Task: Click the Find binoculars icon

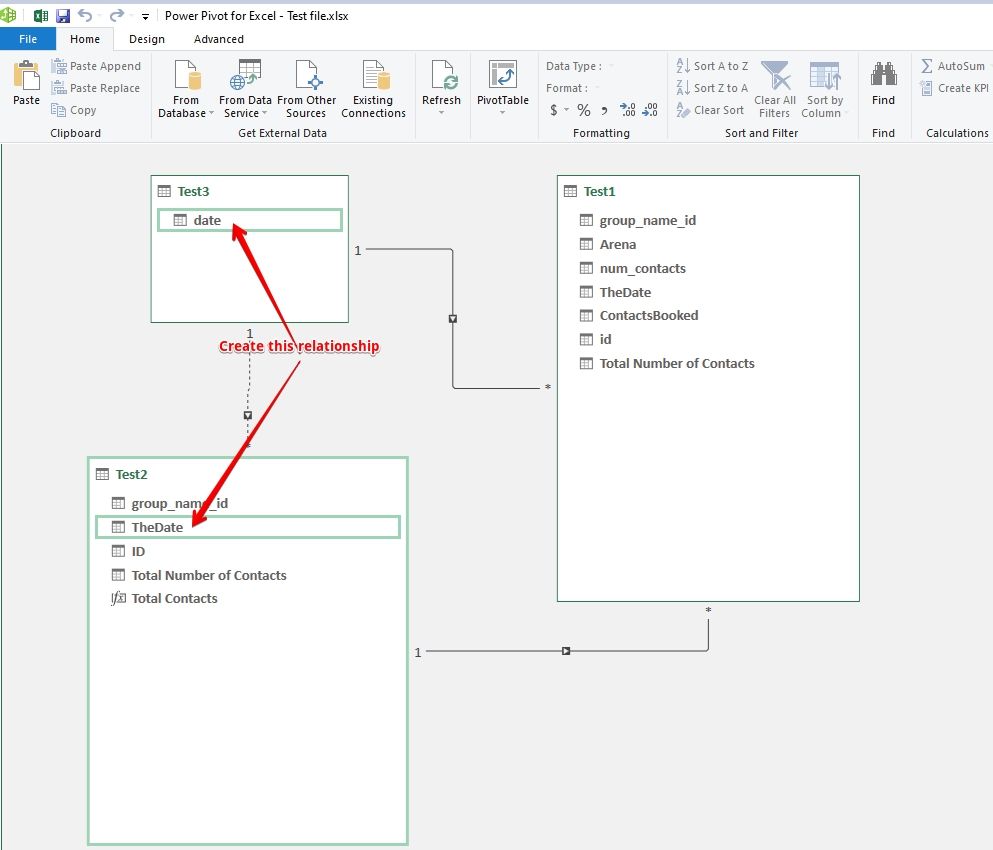Action: (883, 75)
